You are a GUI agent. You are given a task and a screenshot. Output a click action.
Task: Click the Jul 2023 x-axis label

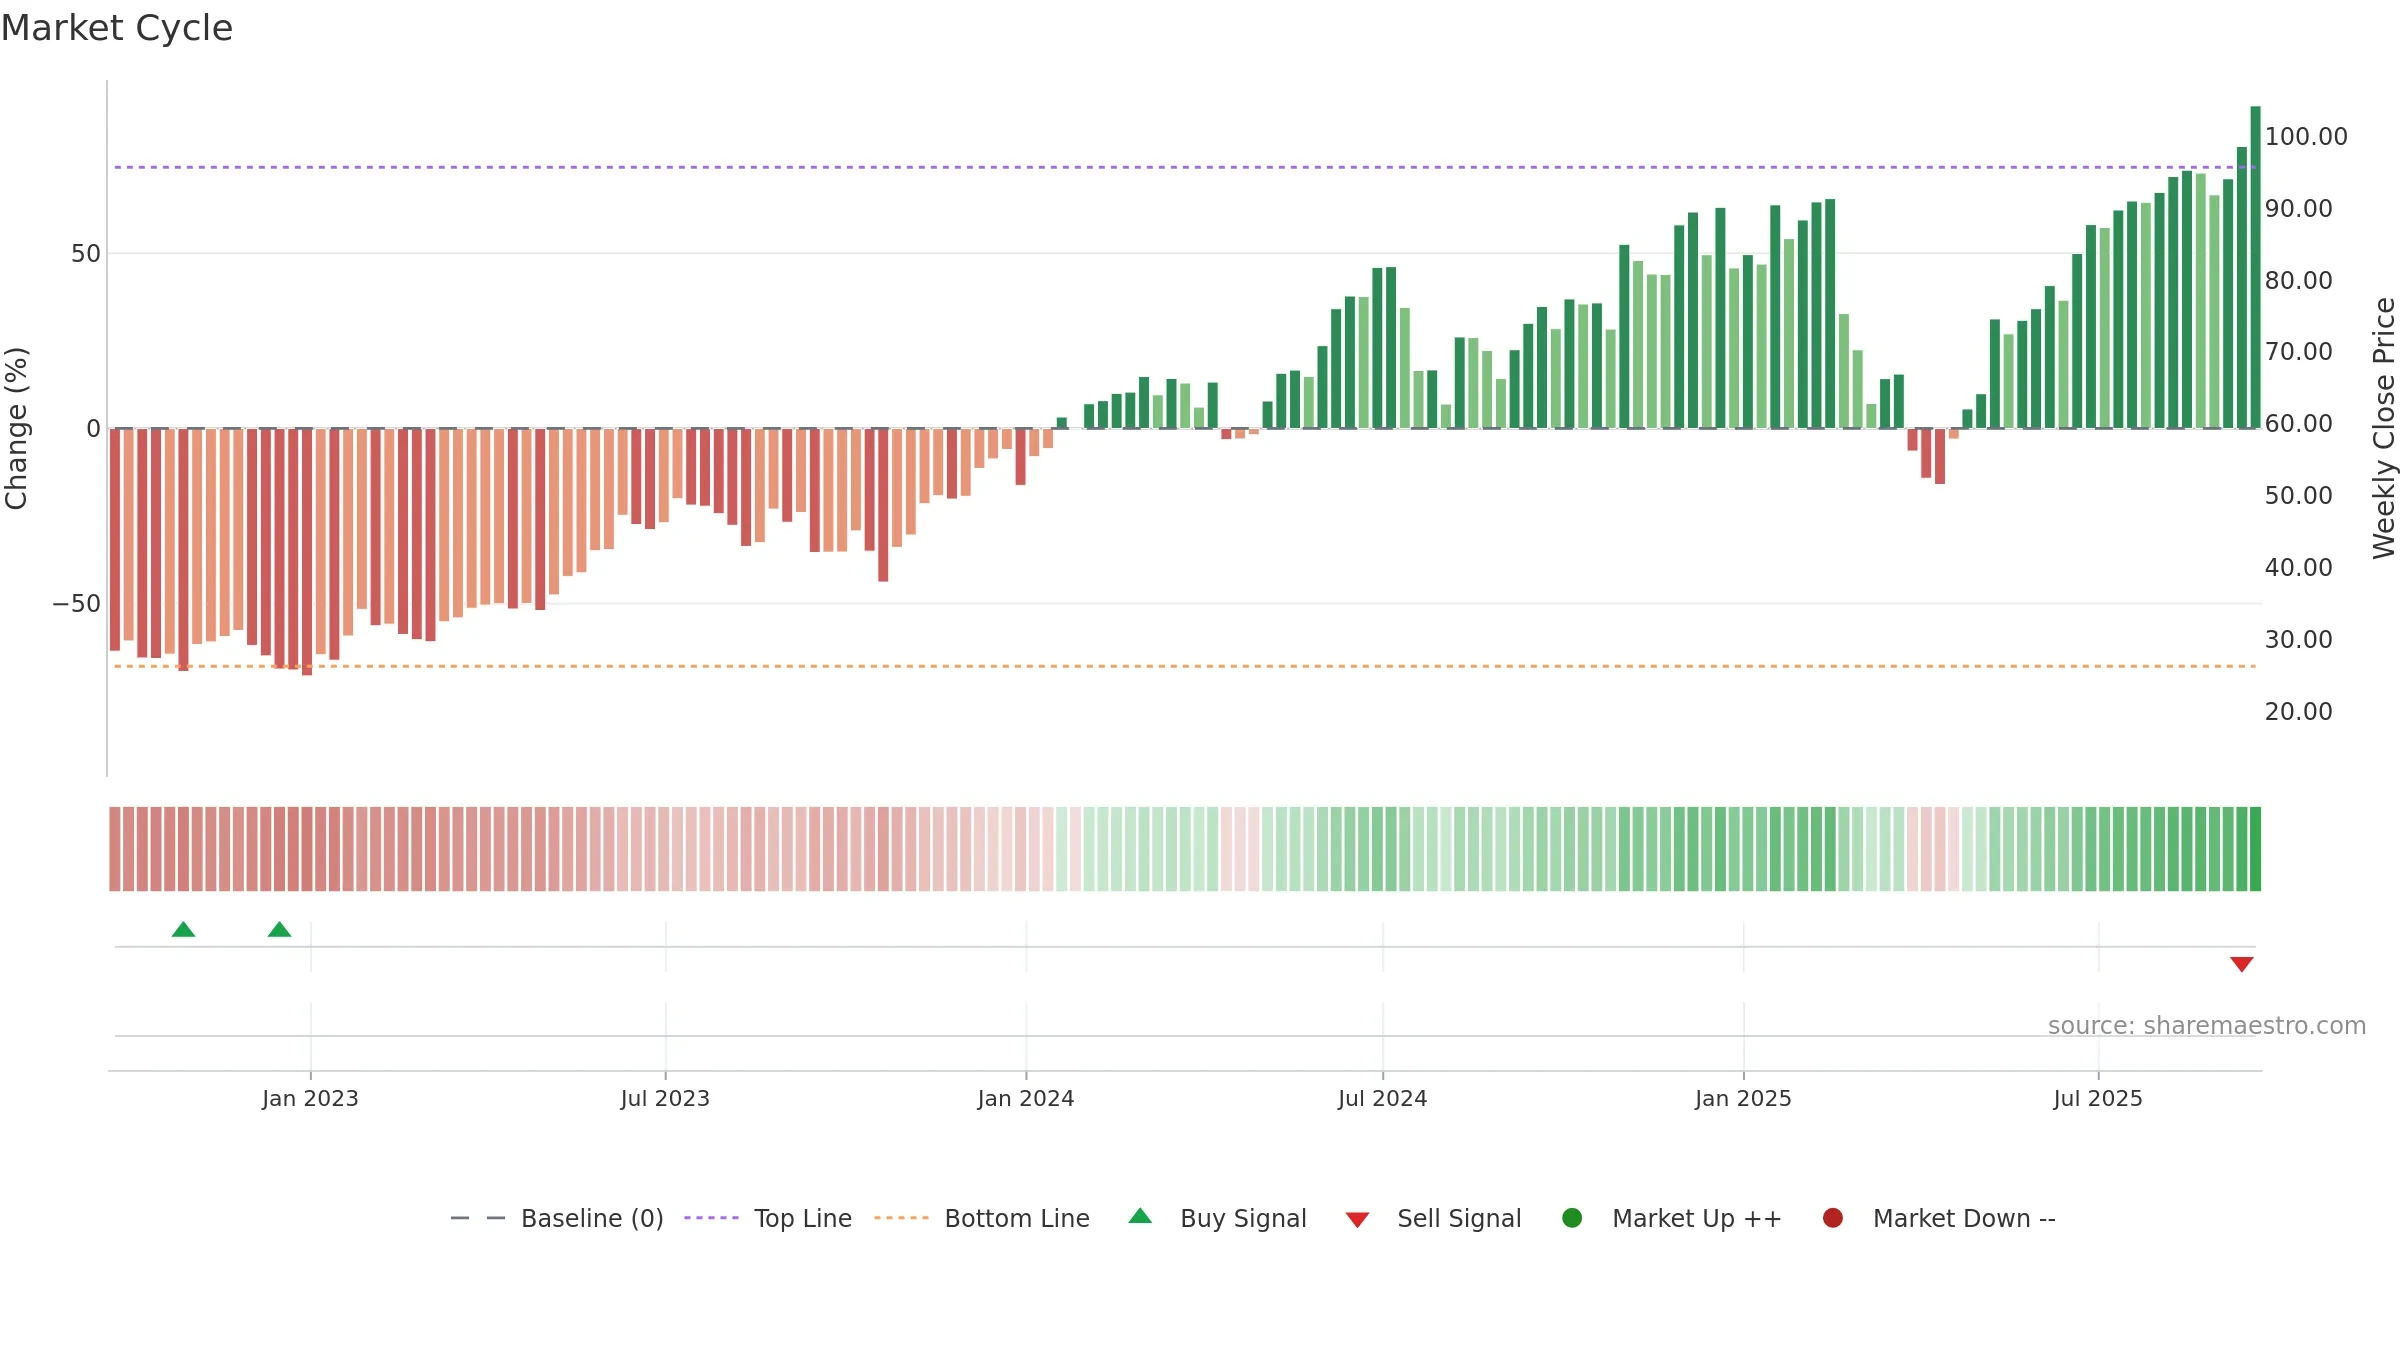pos(665,1098)
